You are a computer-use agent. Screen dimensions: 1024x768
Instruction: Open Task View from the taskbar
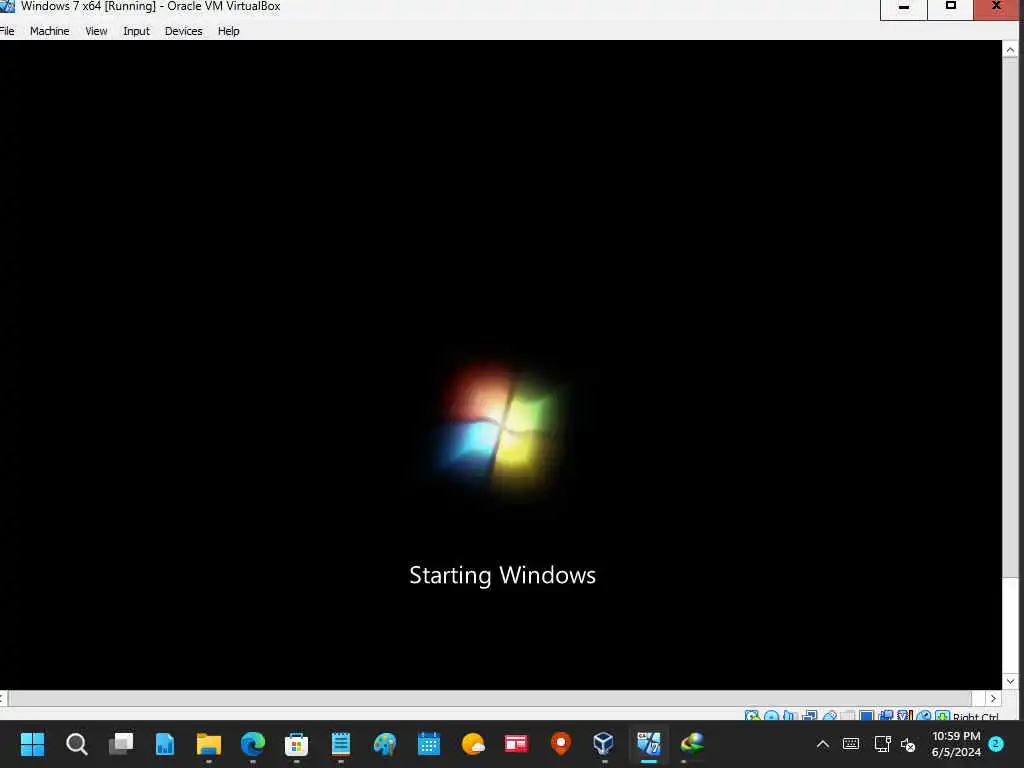[x=121, y=744]
